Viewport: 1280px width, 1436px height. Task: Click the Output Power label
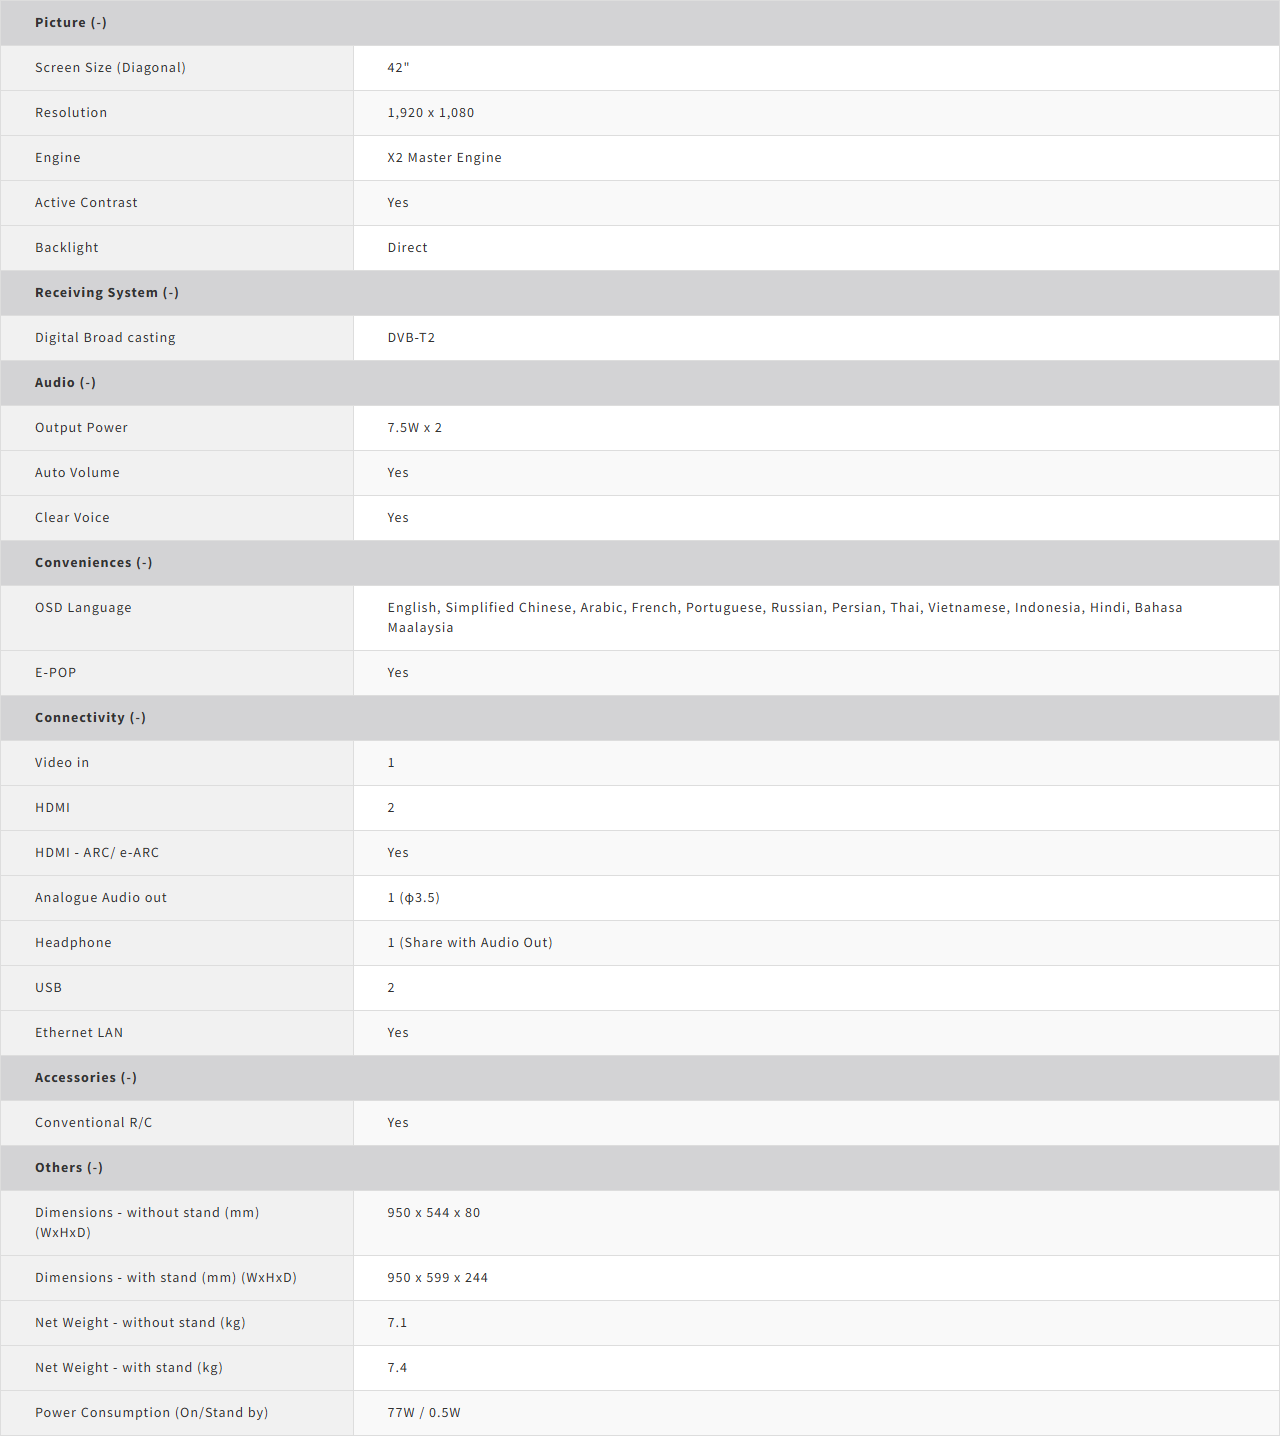click(x=81, y=428)
